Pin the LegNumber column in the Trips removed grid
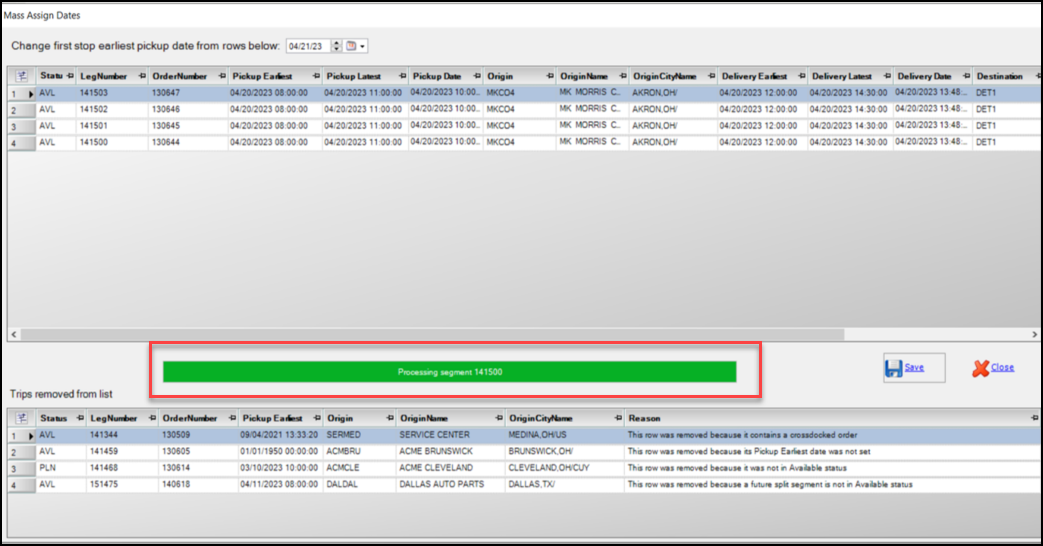1043x546 pixels. click(x=152, y=418)
